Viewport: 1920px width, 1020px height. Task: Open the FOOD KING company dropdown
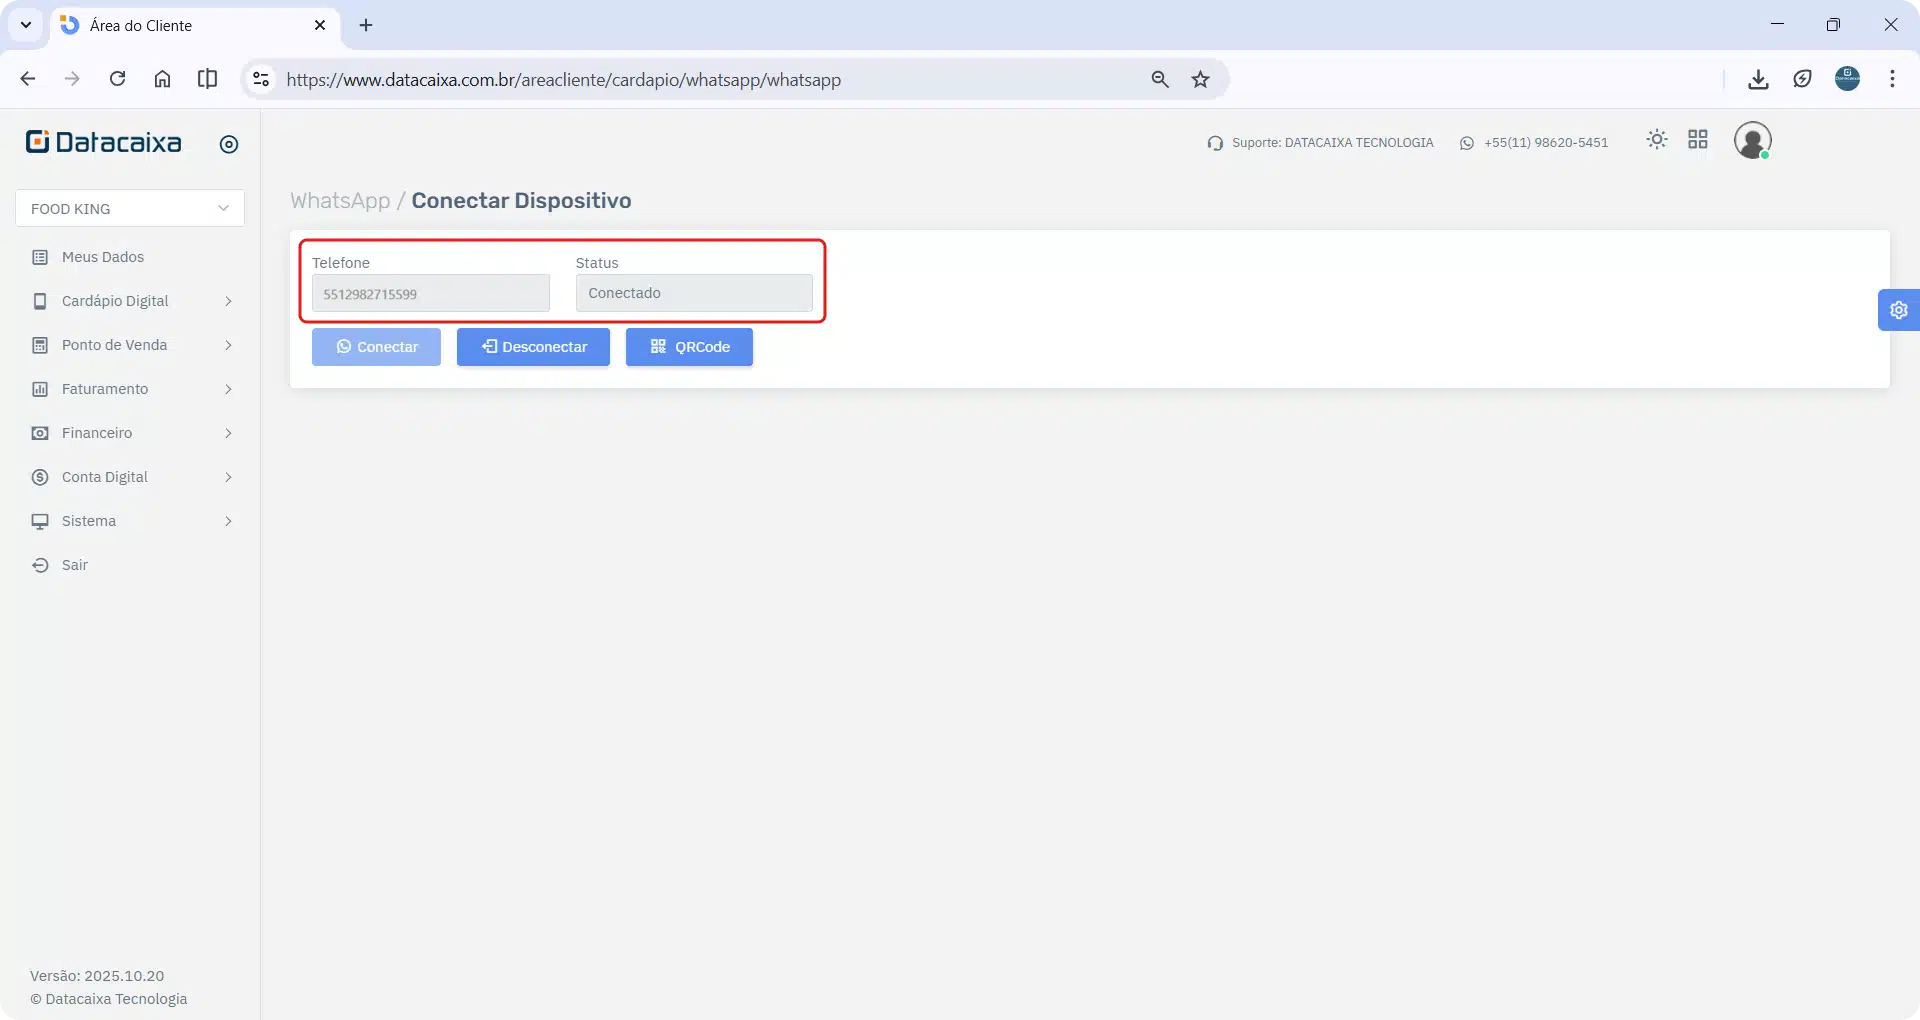tap(130, 208)
